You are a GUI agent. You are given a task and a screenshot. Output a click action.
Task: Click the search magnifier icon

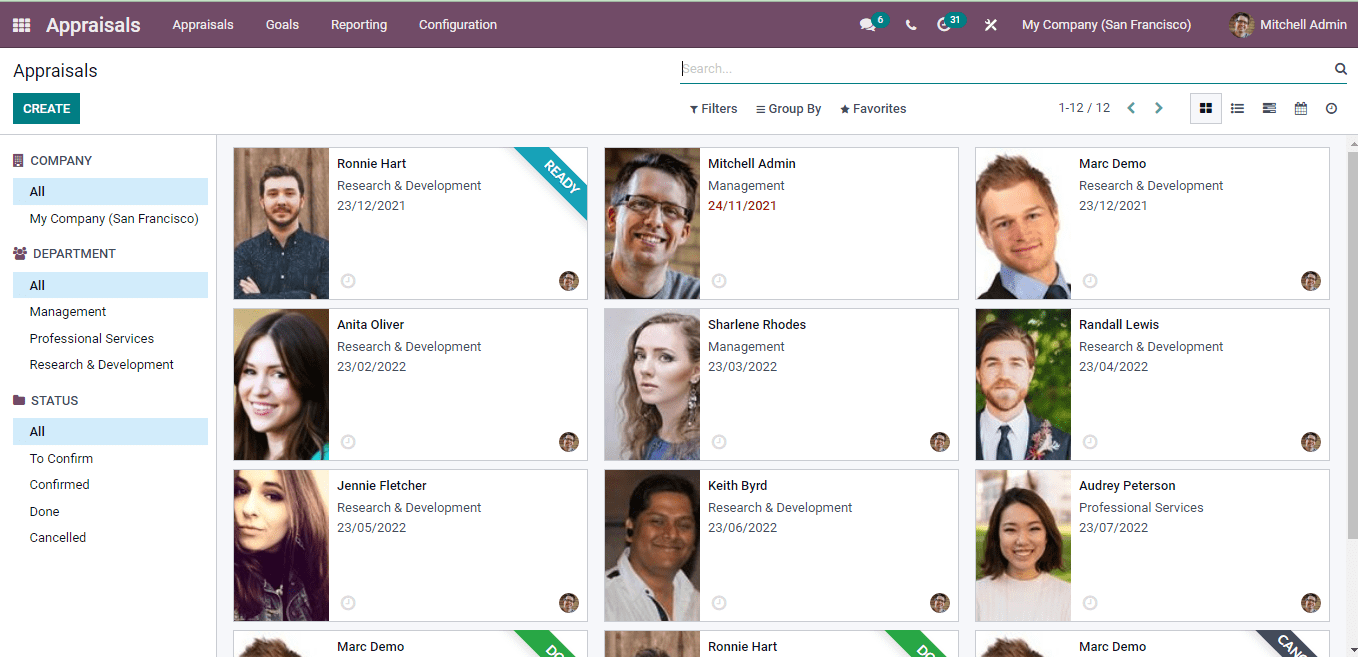pos(1341,69)
